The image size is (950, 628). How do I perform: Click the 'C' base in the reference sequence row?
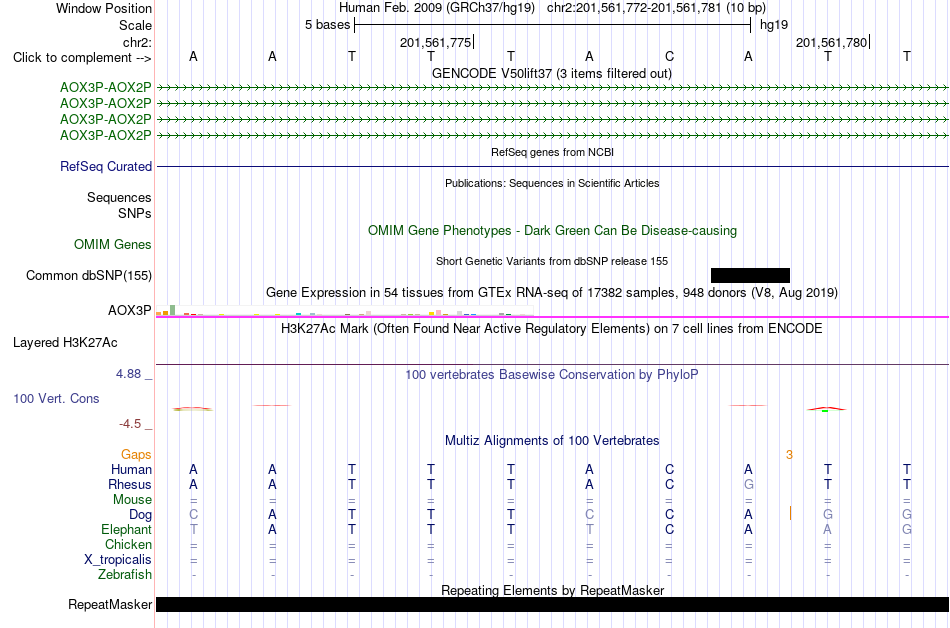(669, 57)
